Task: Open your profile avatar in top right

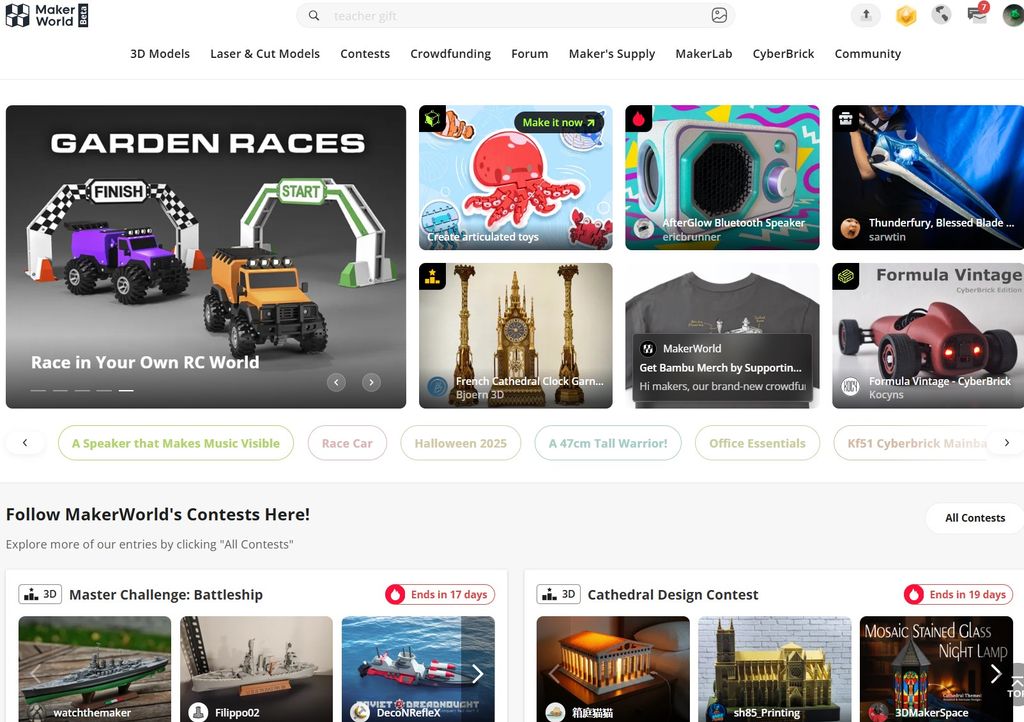Action: coord(1012,16)
